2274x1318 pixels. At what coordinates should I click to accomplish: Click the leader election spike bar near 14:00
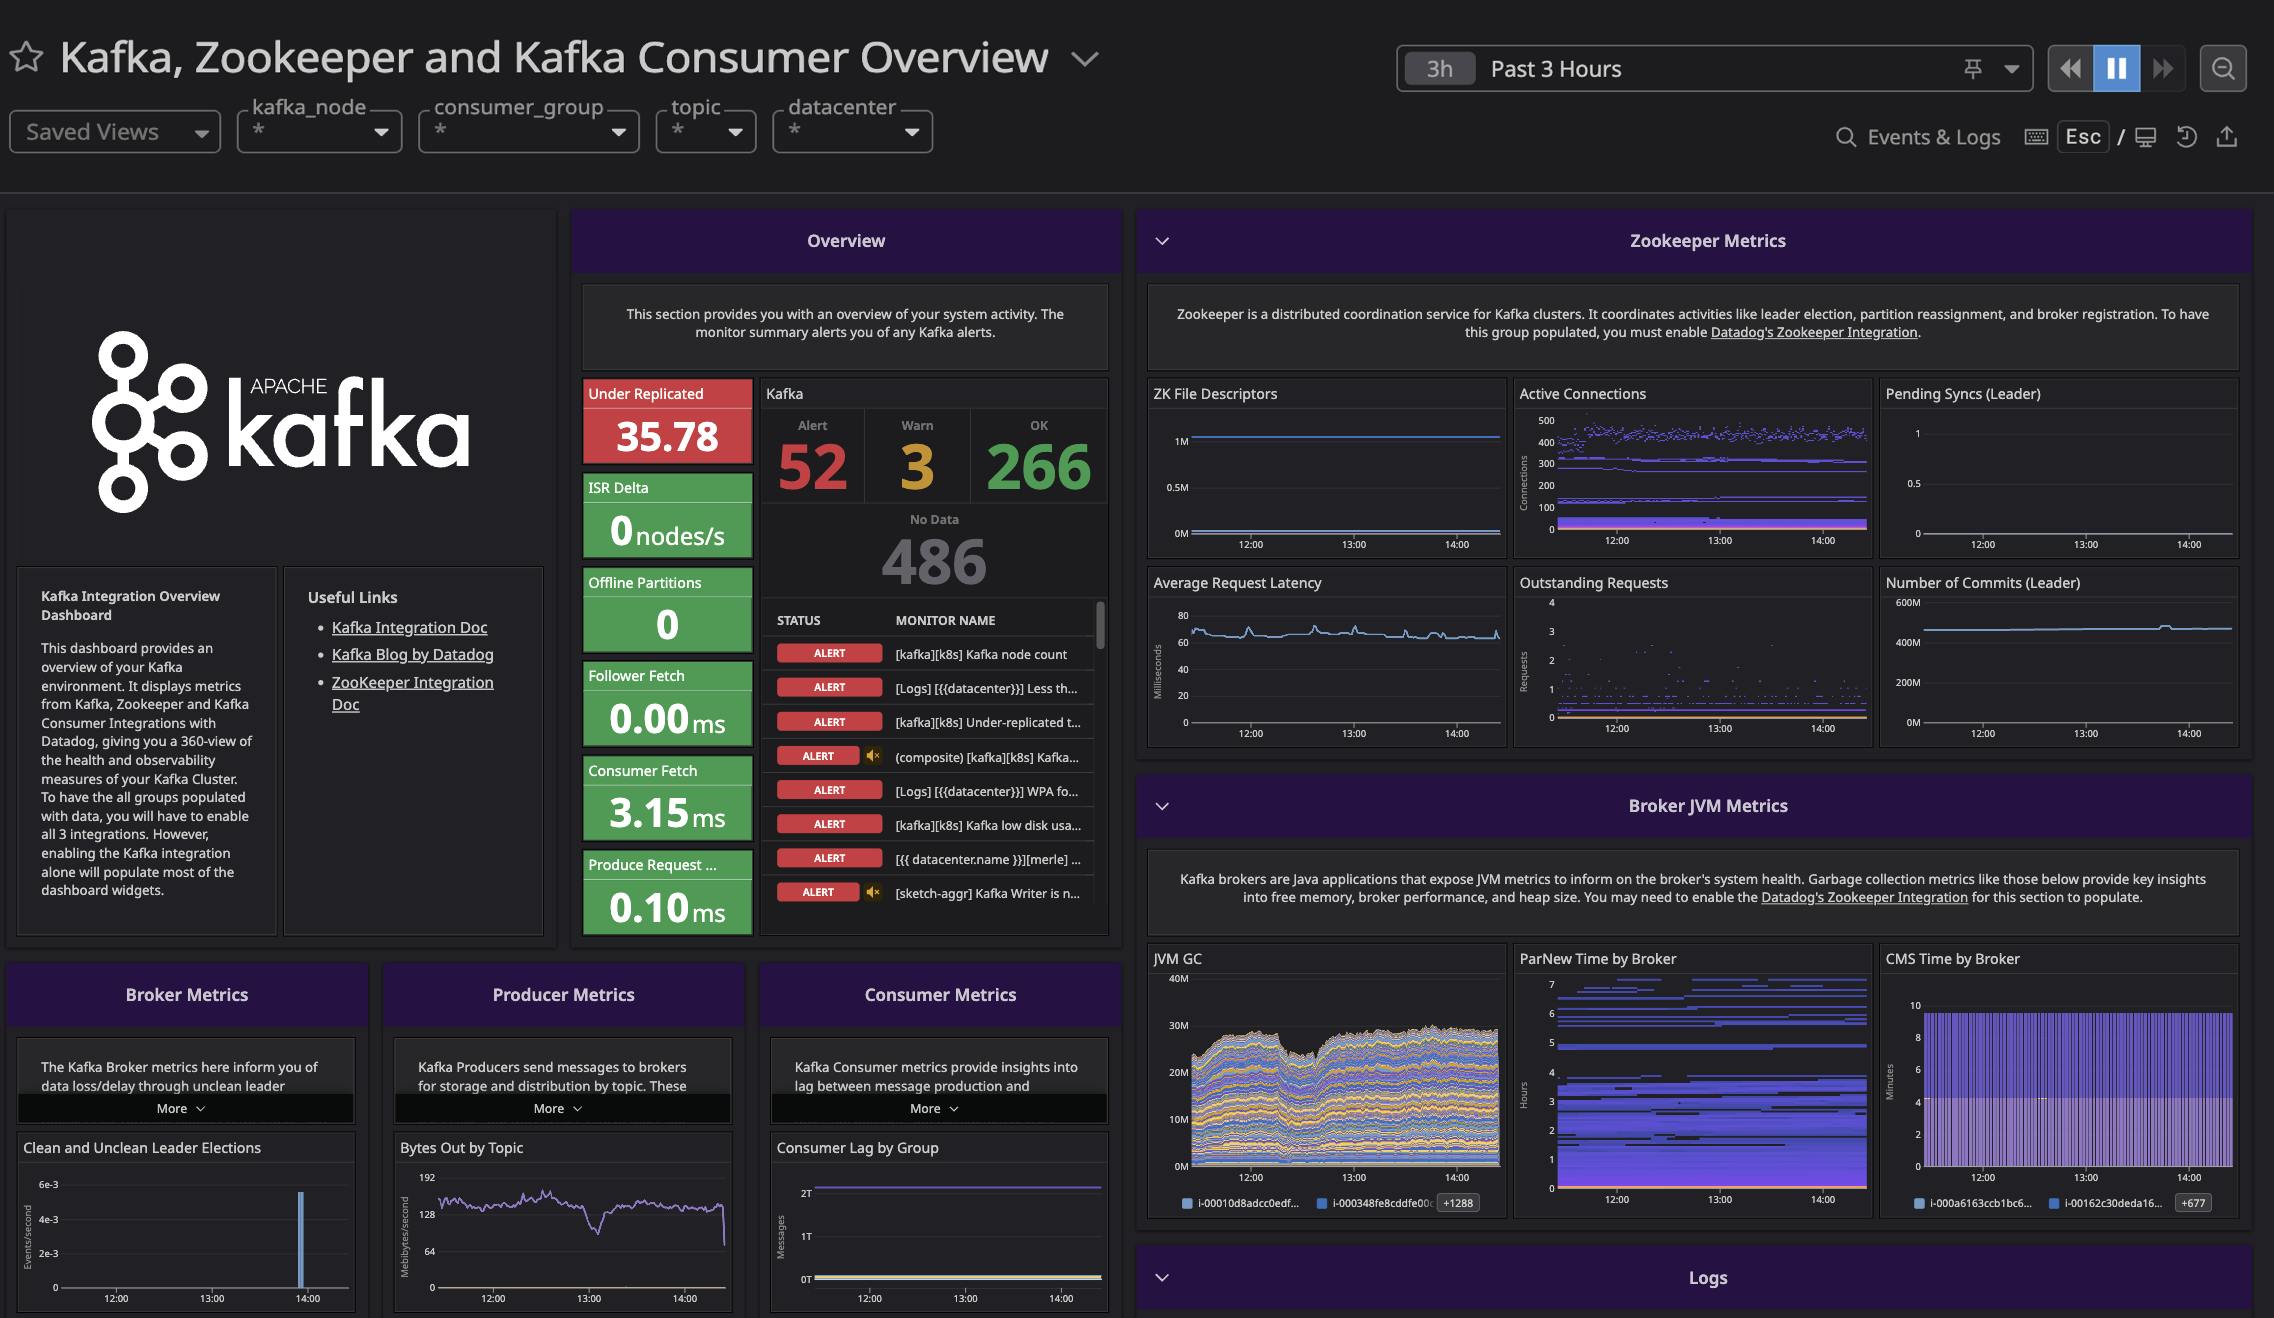coord(300,1239)
